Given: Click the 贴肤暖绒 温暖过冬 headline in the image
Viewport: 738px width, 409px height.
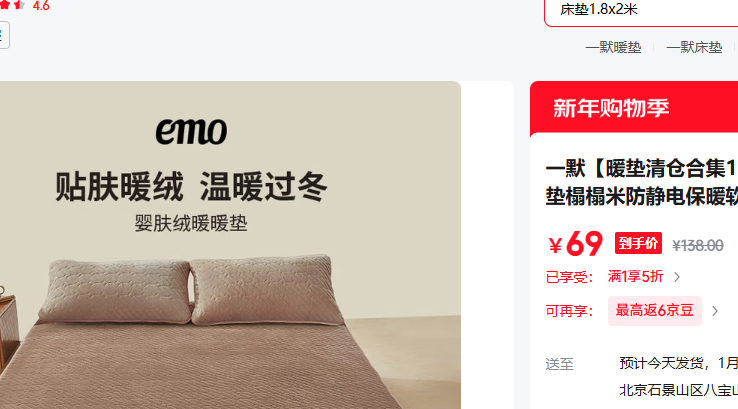Looking at the screenshot, I should pos(191,187).
